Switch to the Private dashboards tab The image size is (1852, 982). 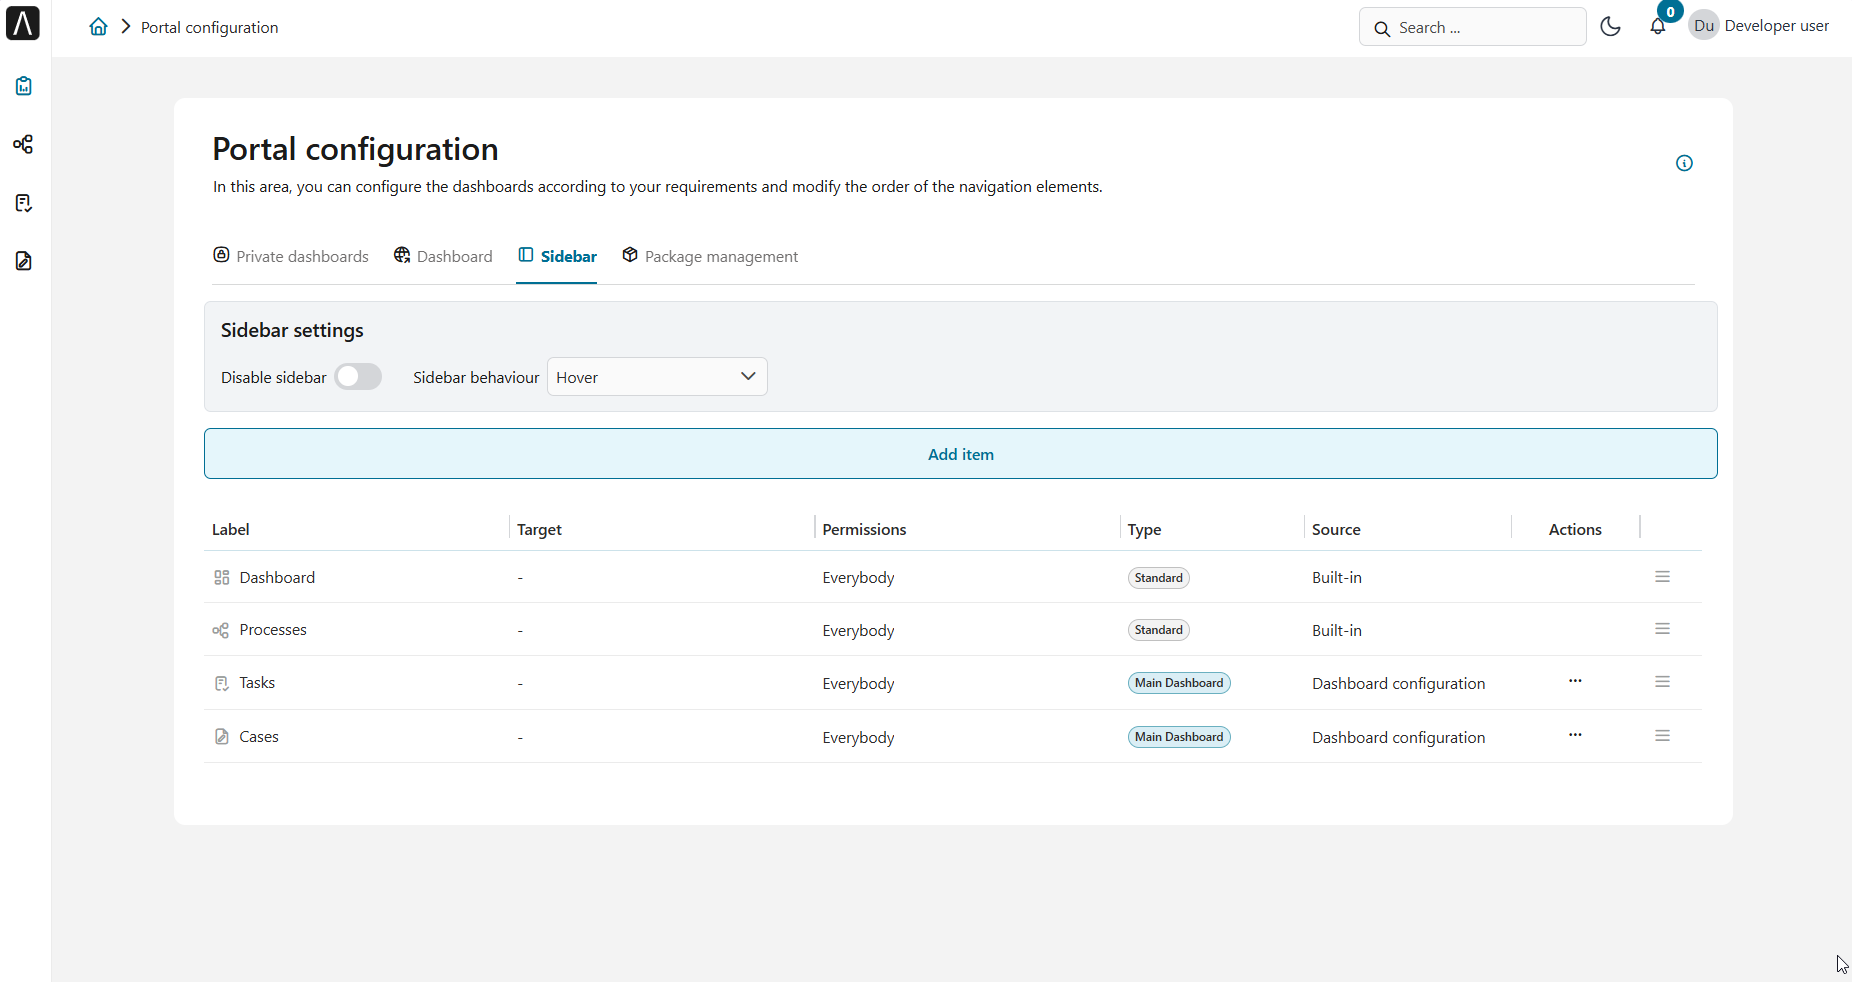(x=291, y=256)
